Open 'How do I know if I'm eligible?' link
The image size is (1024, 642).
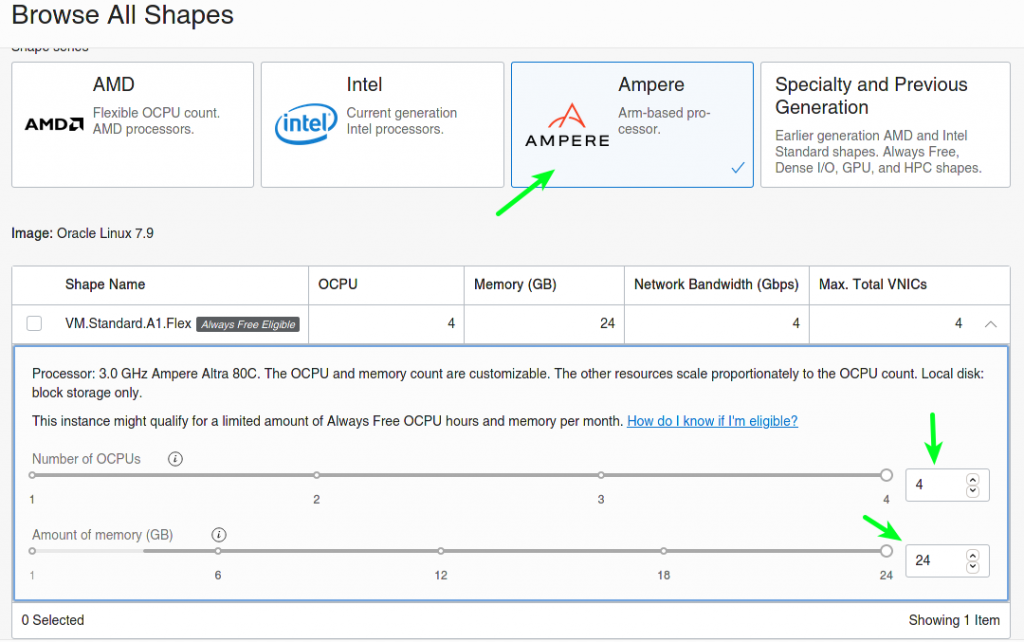click(x=712, y=421)
